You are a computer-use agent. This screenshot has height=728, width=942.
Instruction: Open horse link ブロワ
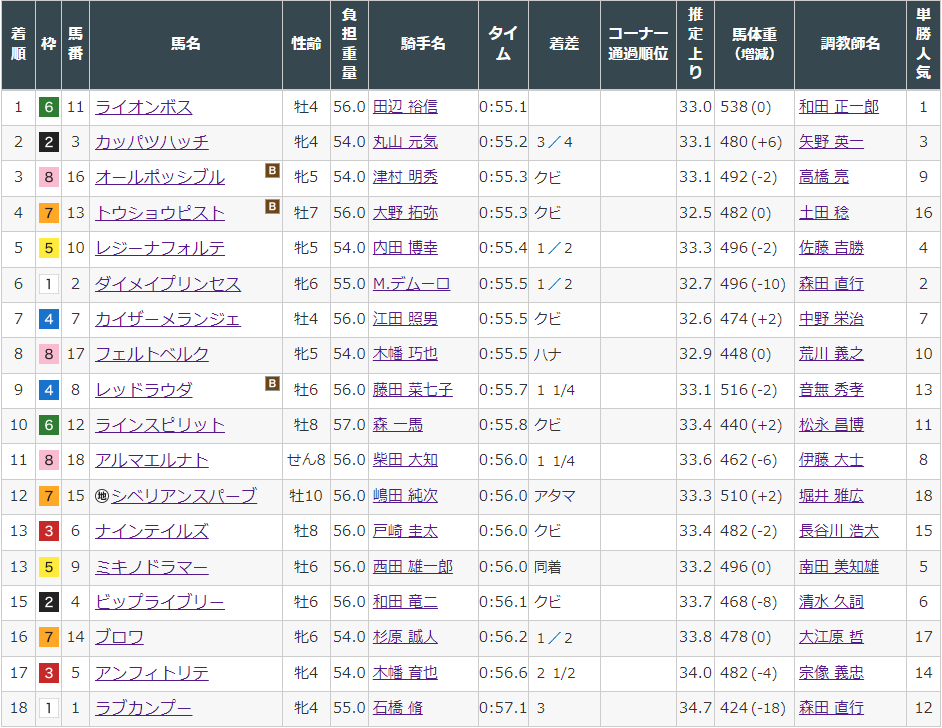[x=120, y=637]
